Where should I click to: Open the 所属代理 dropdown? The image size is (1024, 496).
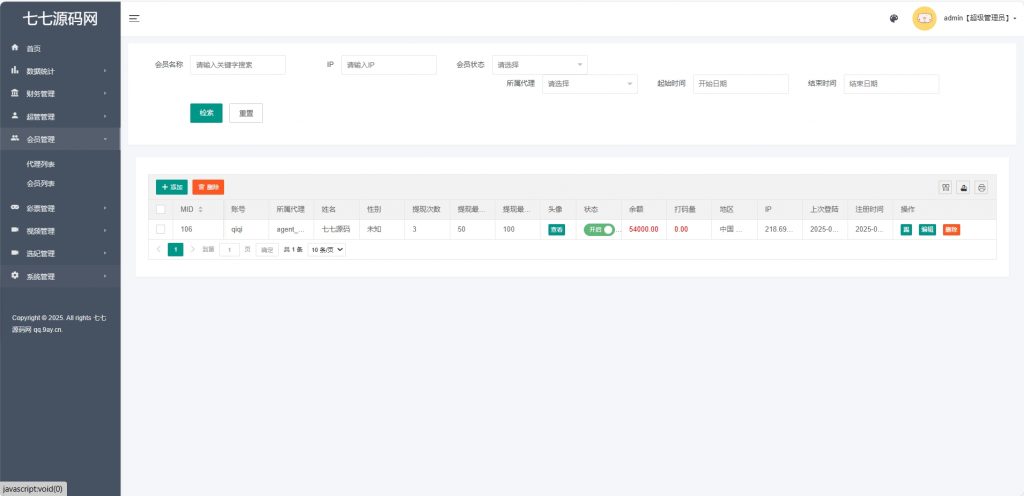coord(590,84)
